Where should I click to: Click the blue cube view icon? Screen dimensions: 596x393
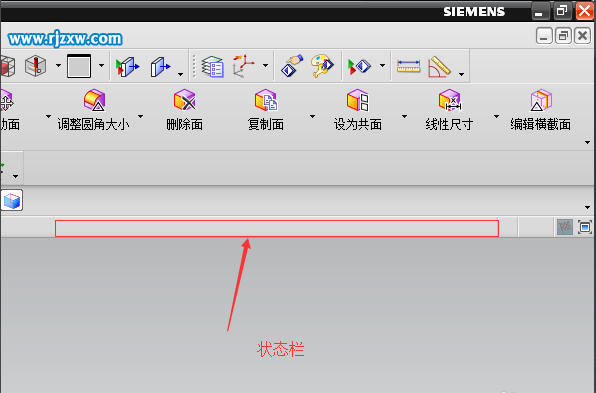pos(12,200)
